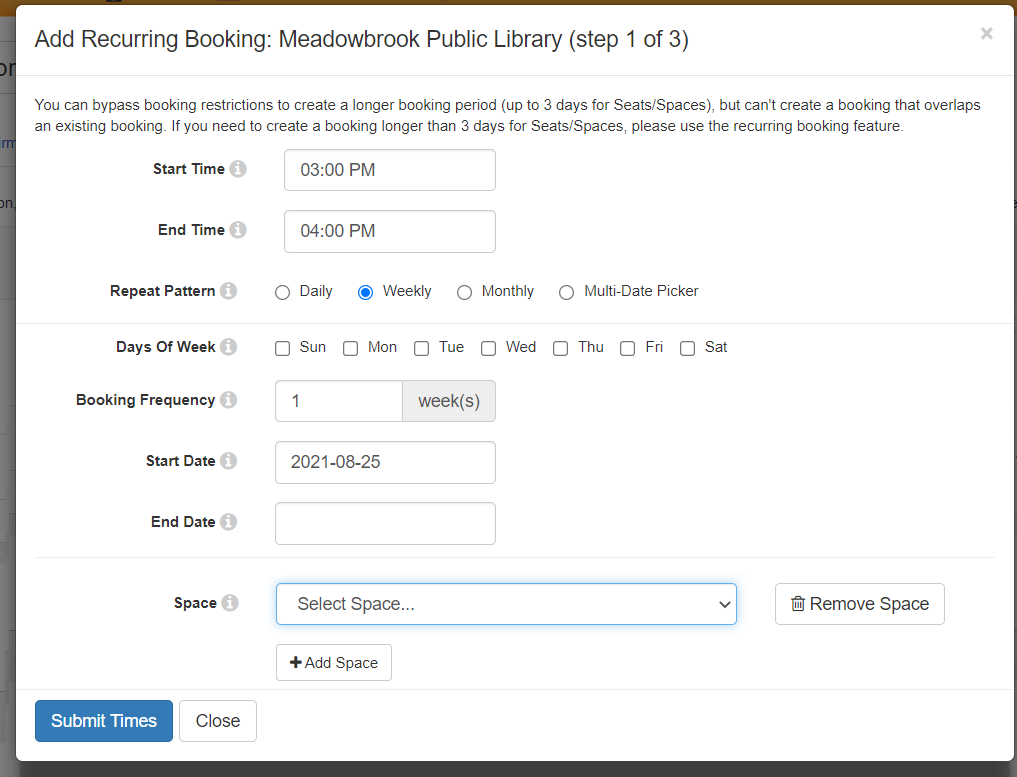Tick the Tue checkbox

point(422,348)
